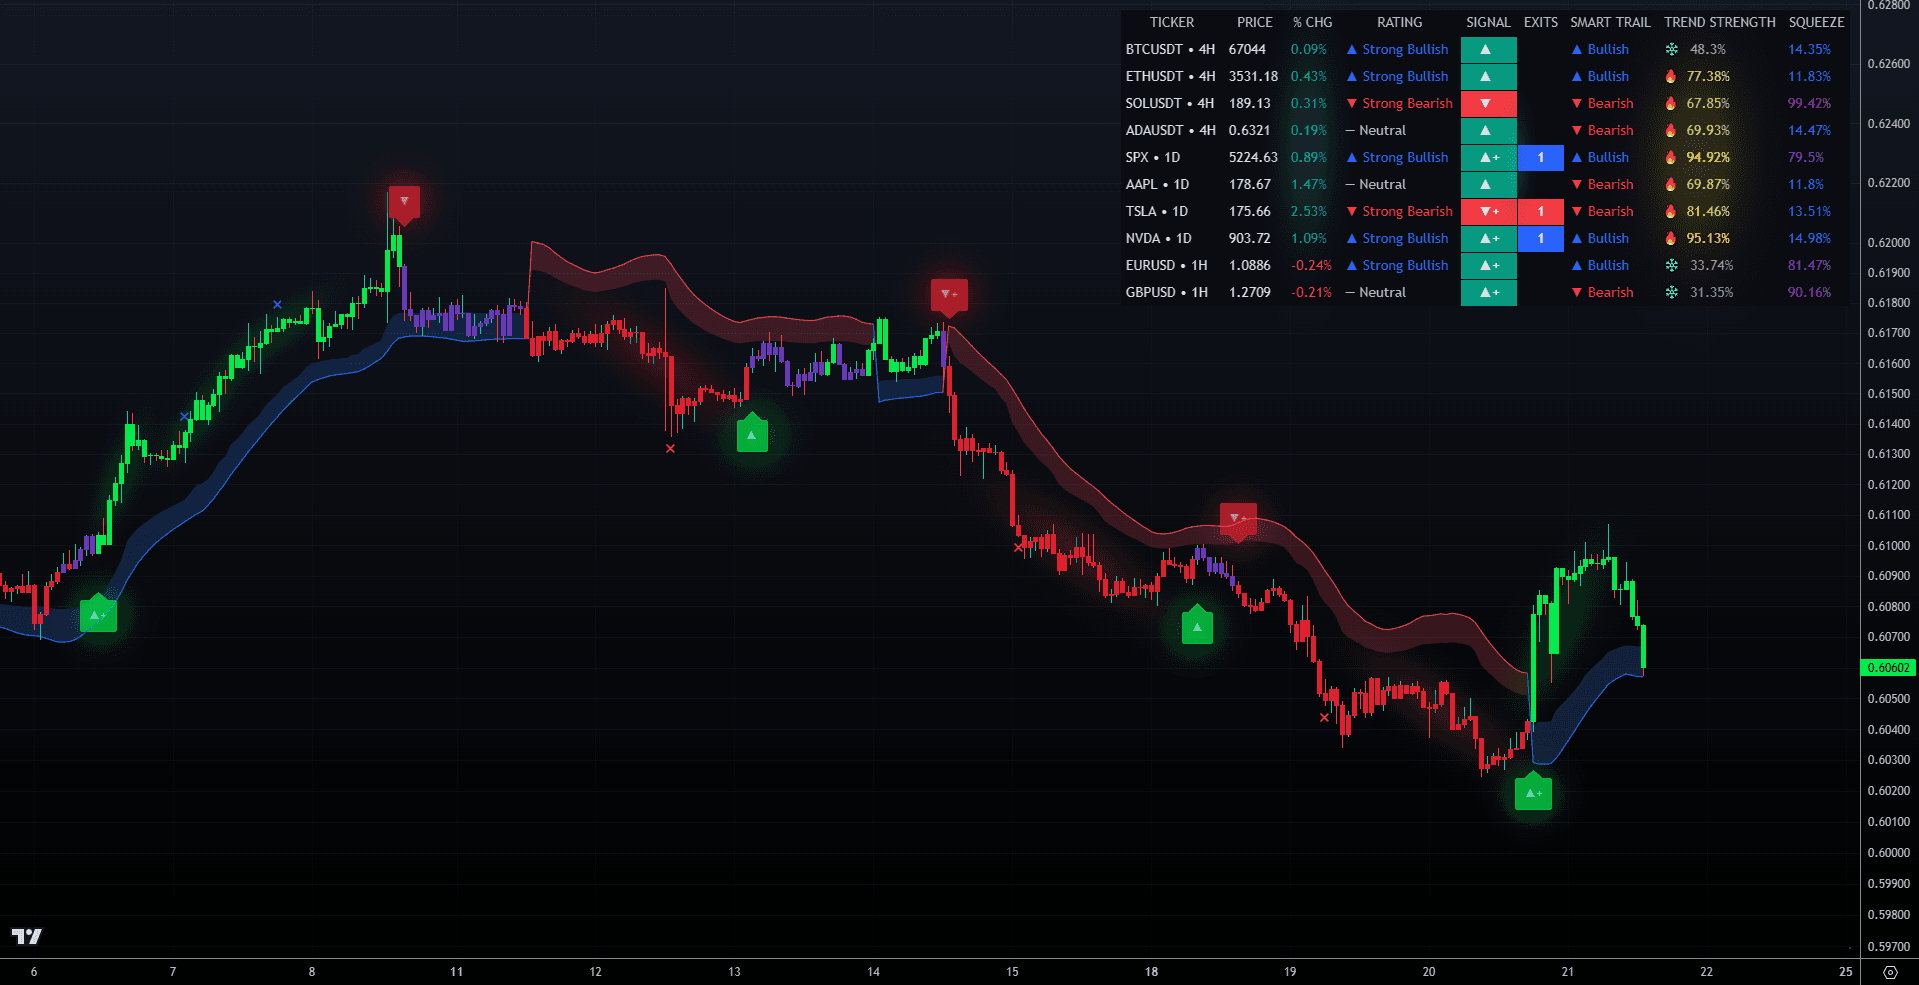Click the current price label 0.60602 on the scale
This screenshot has height=985, width=1919.
tap(1888, 667)
